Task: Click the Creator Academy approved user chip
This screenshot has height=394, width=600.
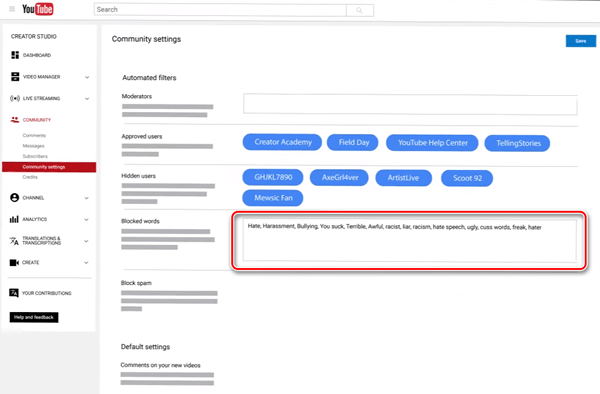Action: pyautogui.click(x=282, y=142)
